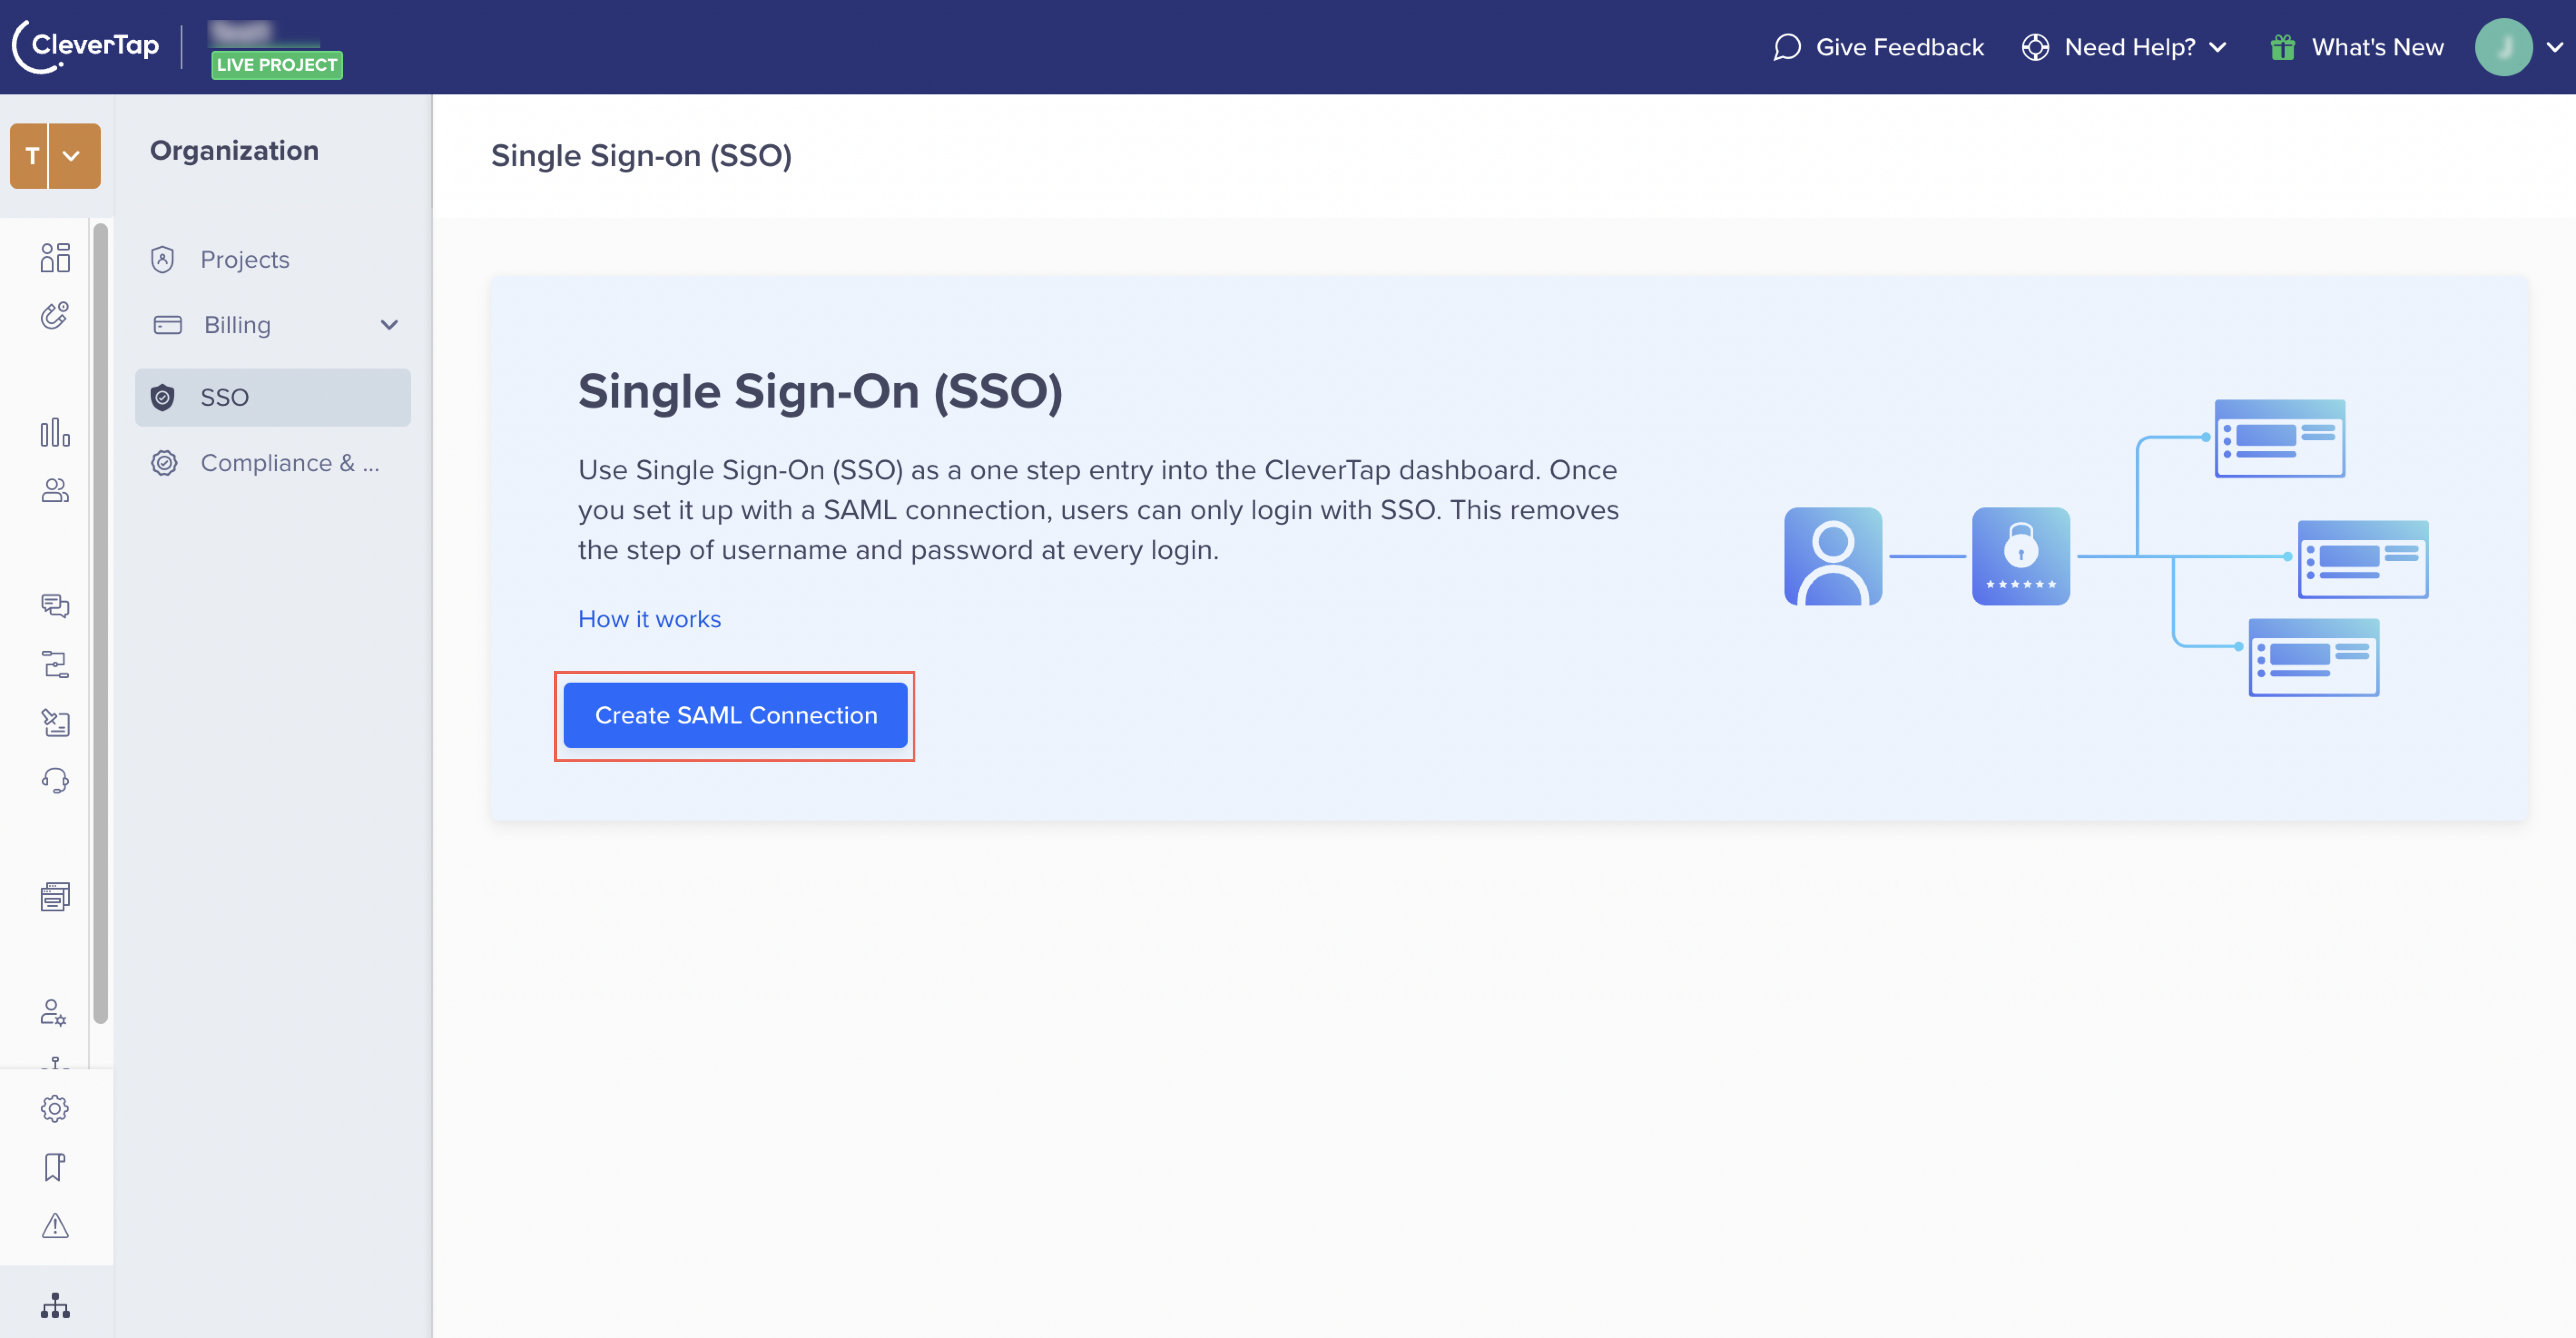Click the SSO diagram padlock figure
This screenshot has width=2576, height=1338.
[2020, 556]
